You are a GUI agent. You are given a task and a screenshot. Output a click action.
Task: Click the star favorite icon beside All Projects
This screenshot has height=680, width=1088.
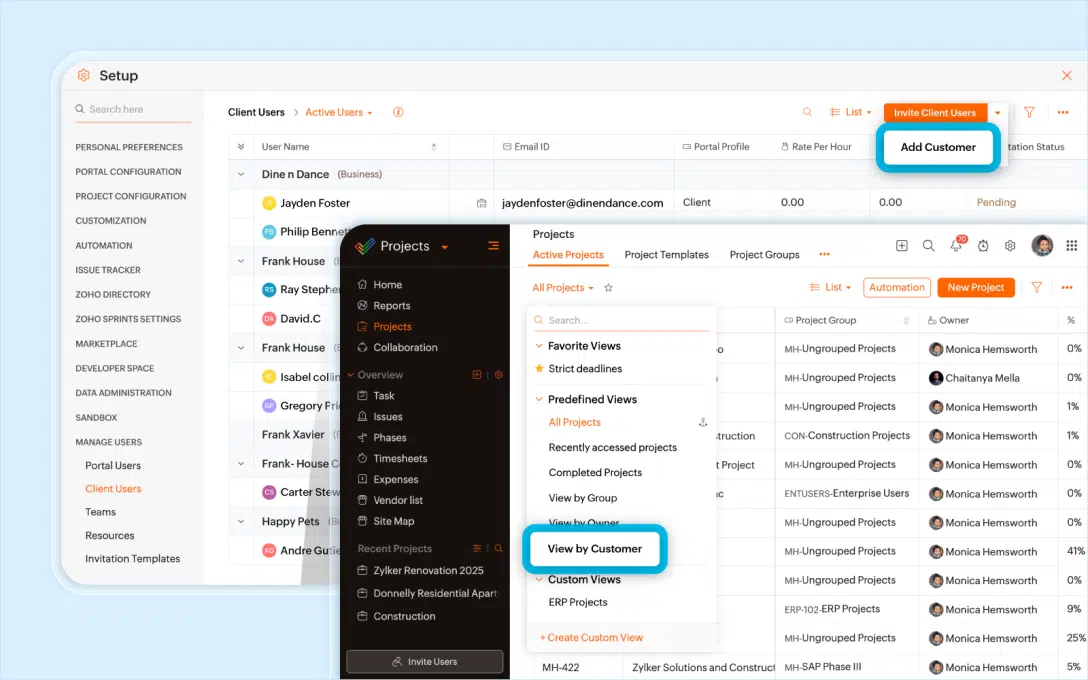609,287
